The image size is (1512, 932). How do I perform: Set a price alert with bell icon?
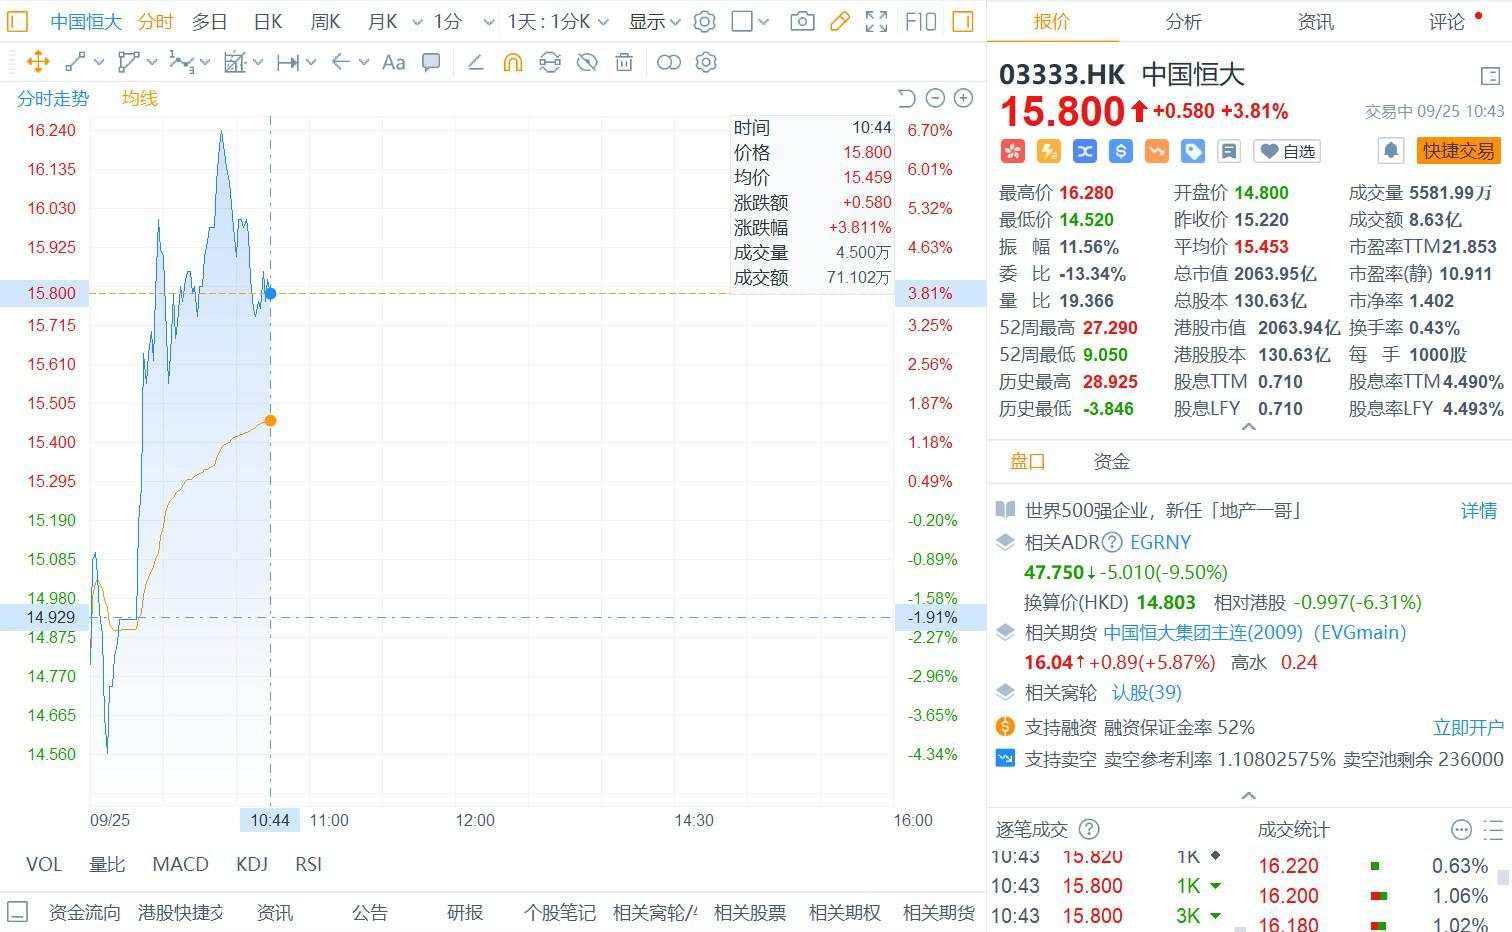(x=1390, y=151)
